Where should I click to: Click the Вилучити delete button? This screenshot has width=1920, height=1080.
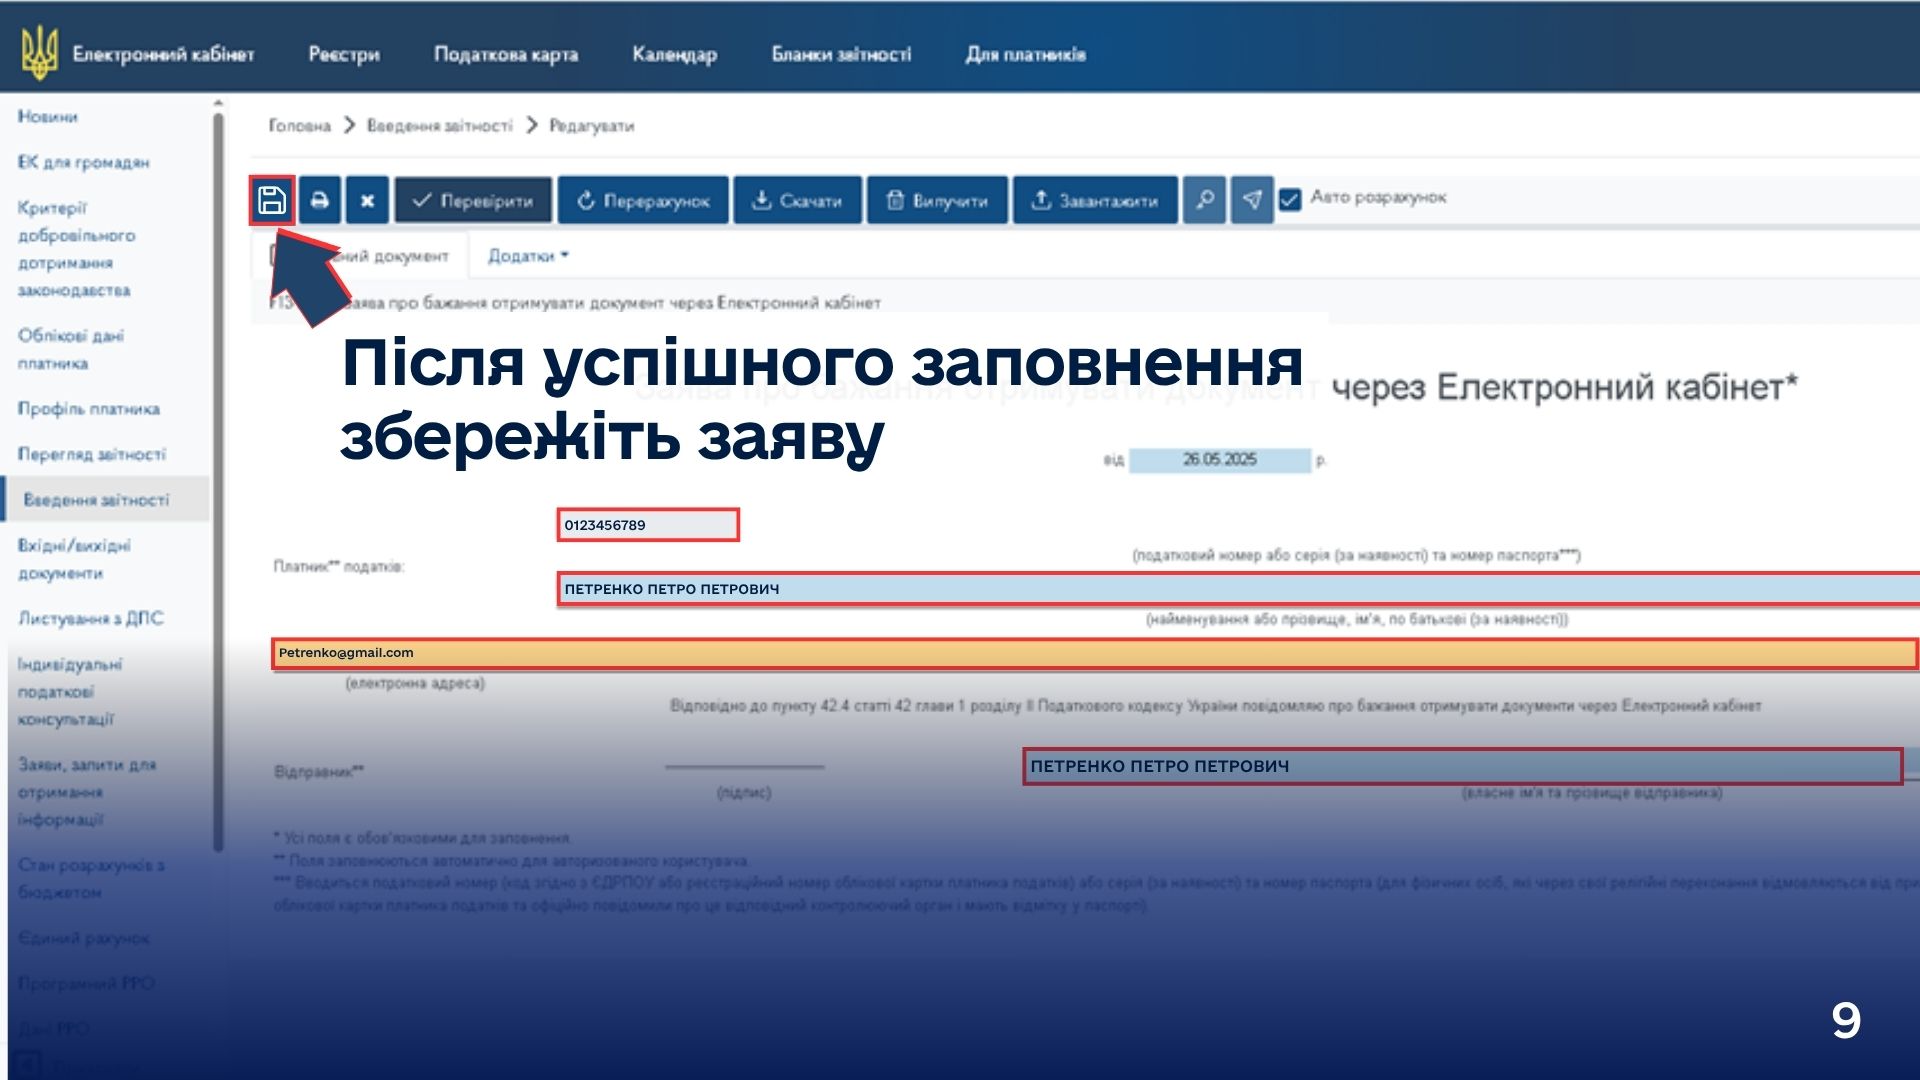[x=937, y=200]
